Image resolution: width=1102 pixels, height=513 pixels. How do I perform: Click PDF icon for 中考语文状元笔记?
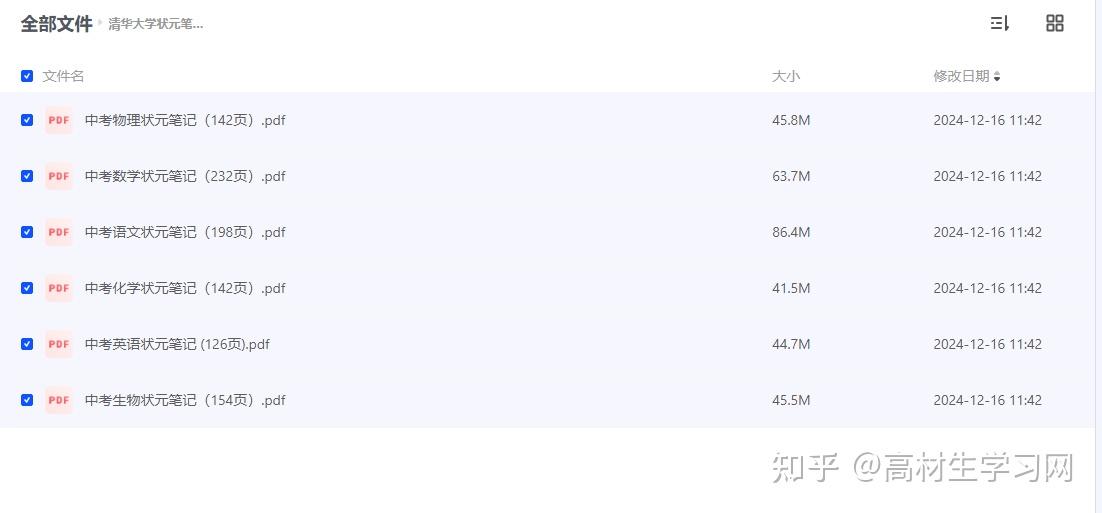coord(59,232)
